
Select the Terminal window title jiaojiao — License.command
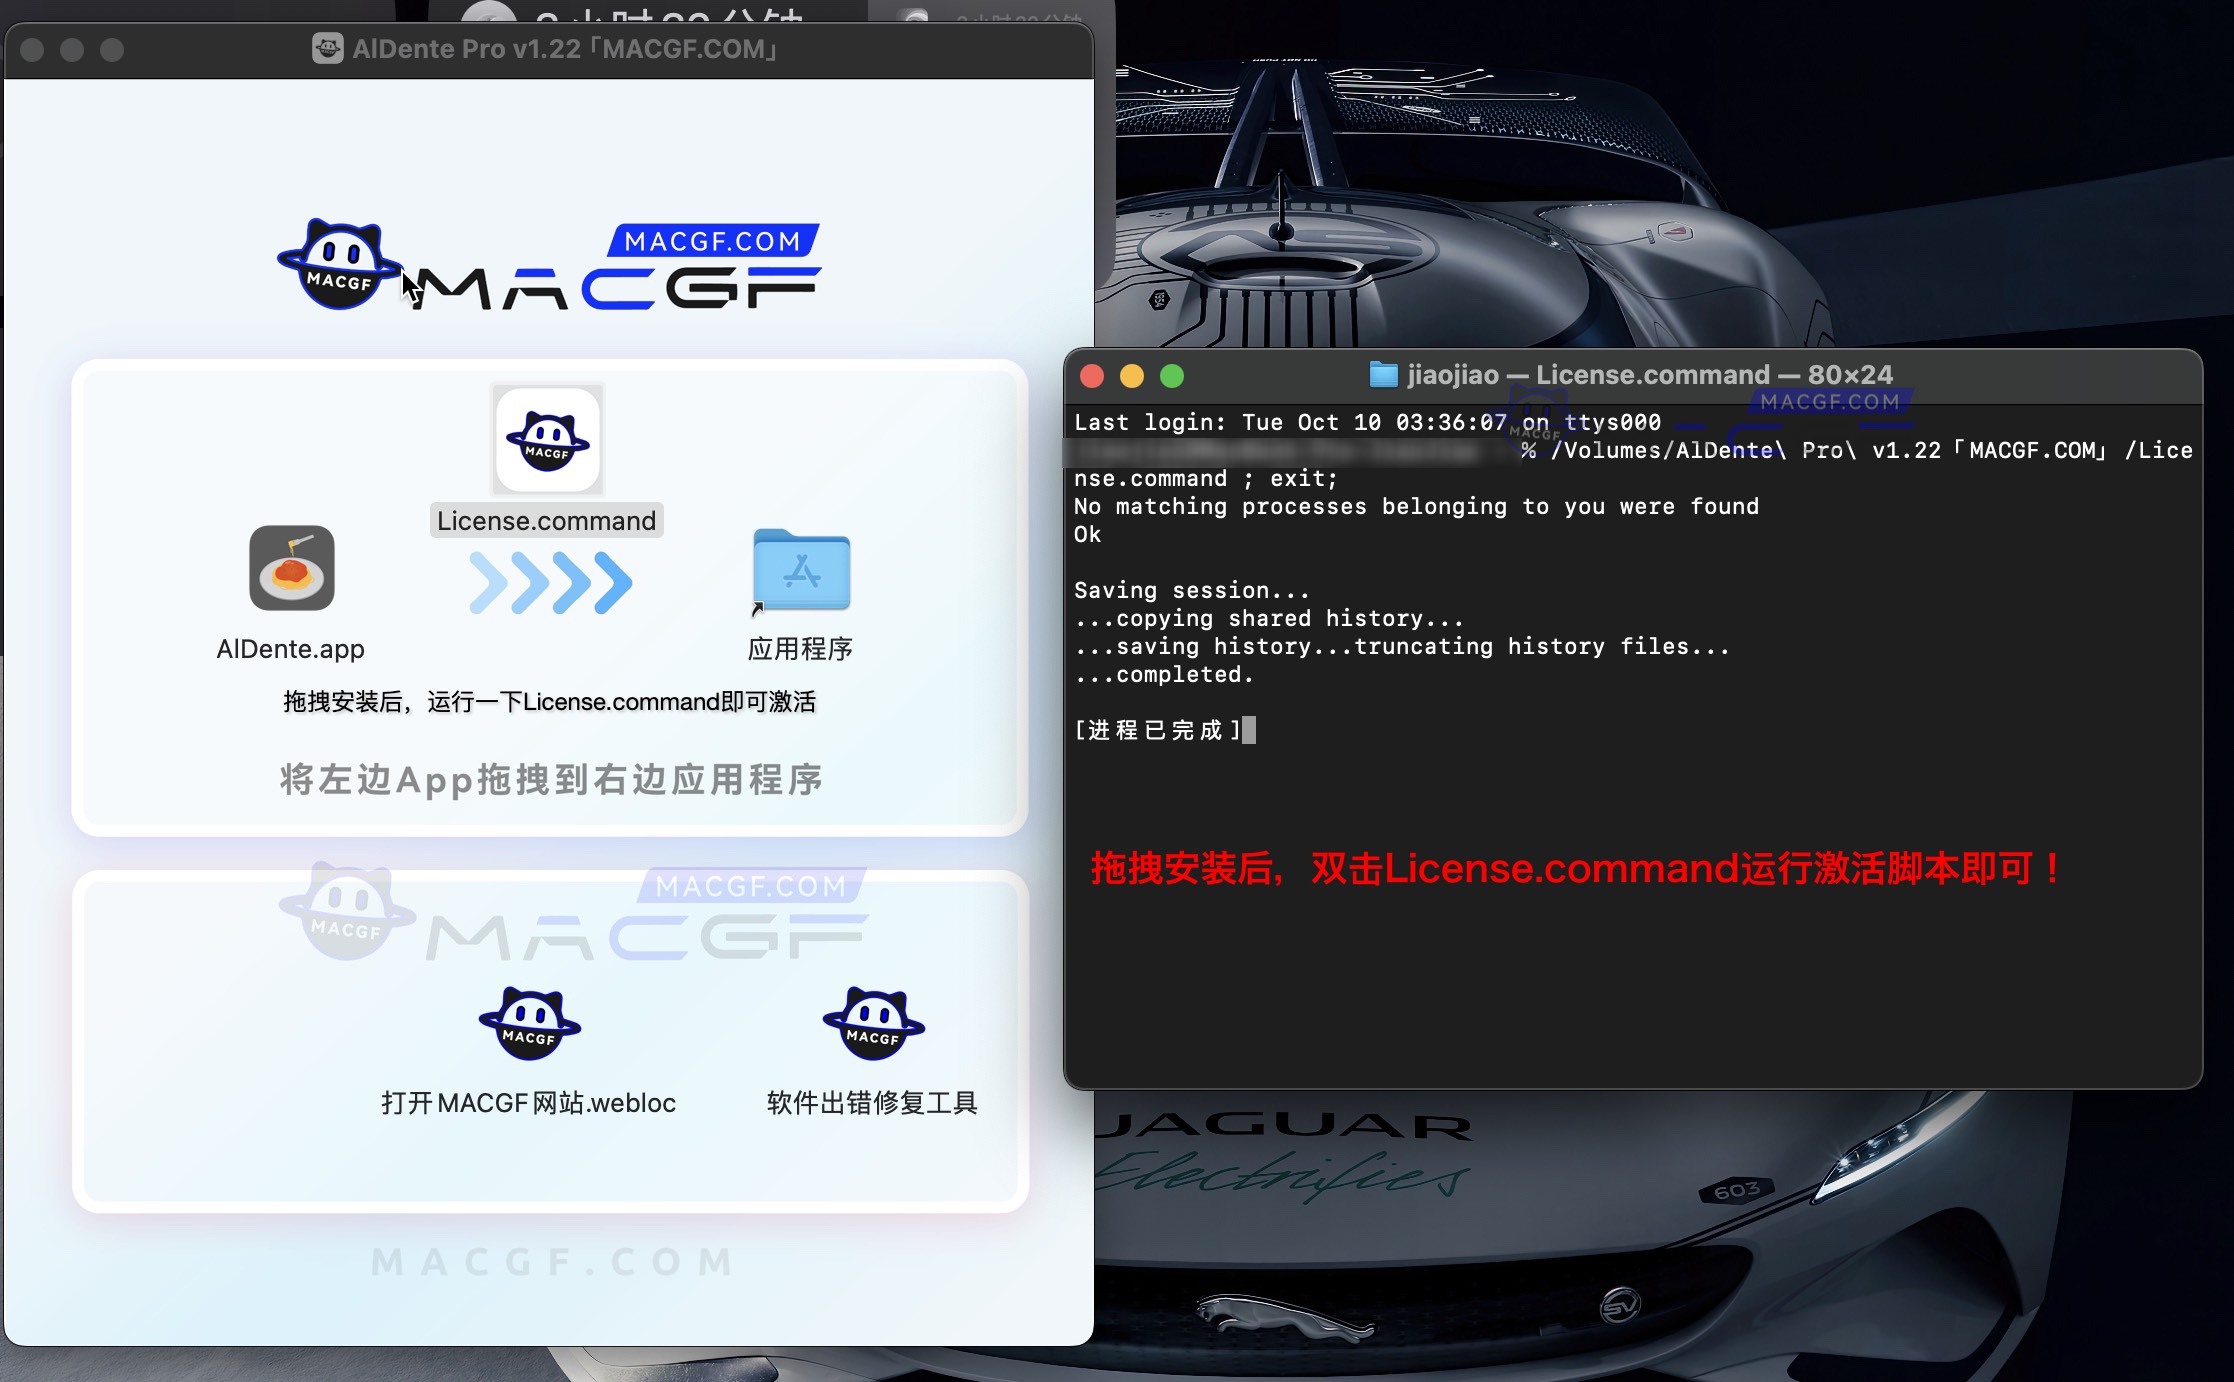coord(1631,374)
